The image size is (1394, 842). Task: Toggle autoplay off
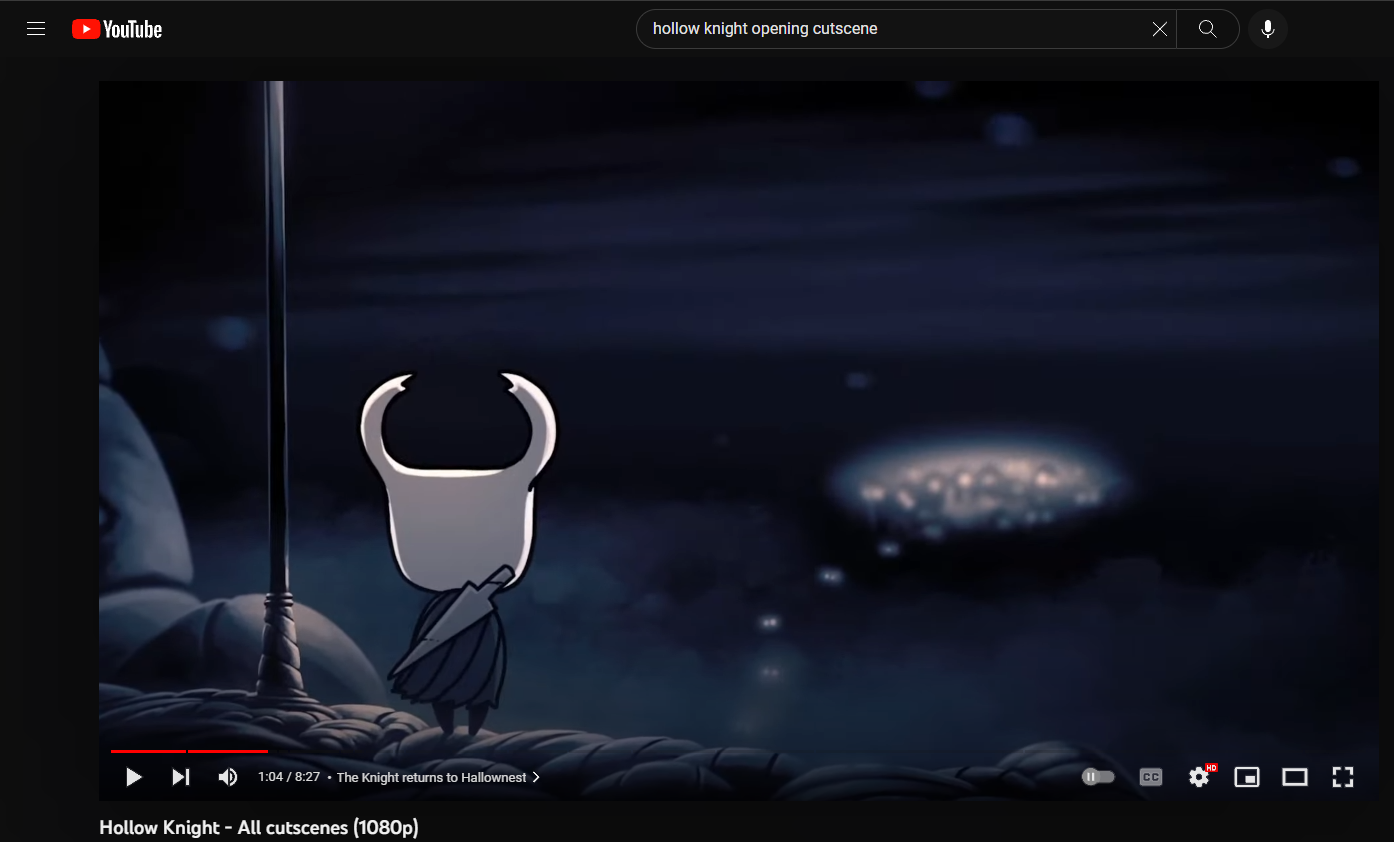click(x=1097, y=776)
